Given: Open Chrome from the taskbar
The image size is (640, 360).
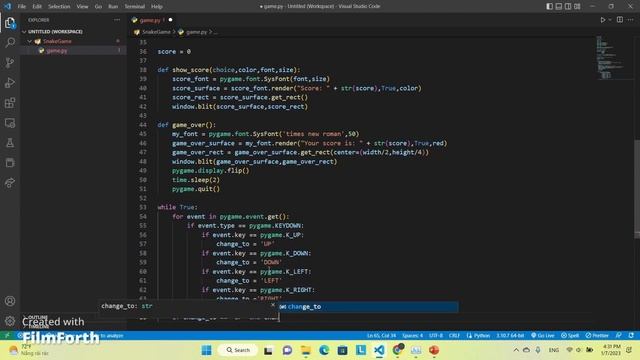Looking at the screenshot, I should [398, 350].
